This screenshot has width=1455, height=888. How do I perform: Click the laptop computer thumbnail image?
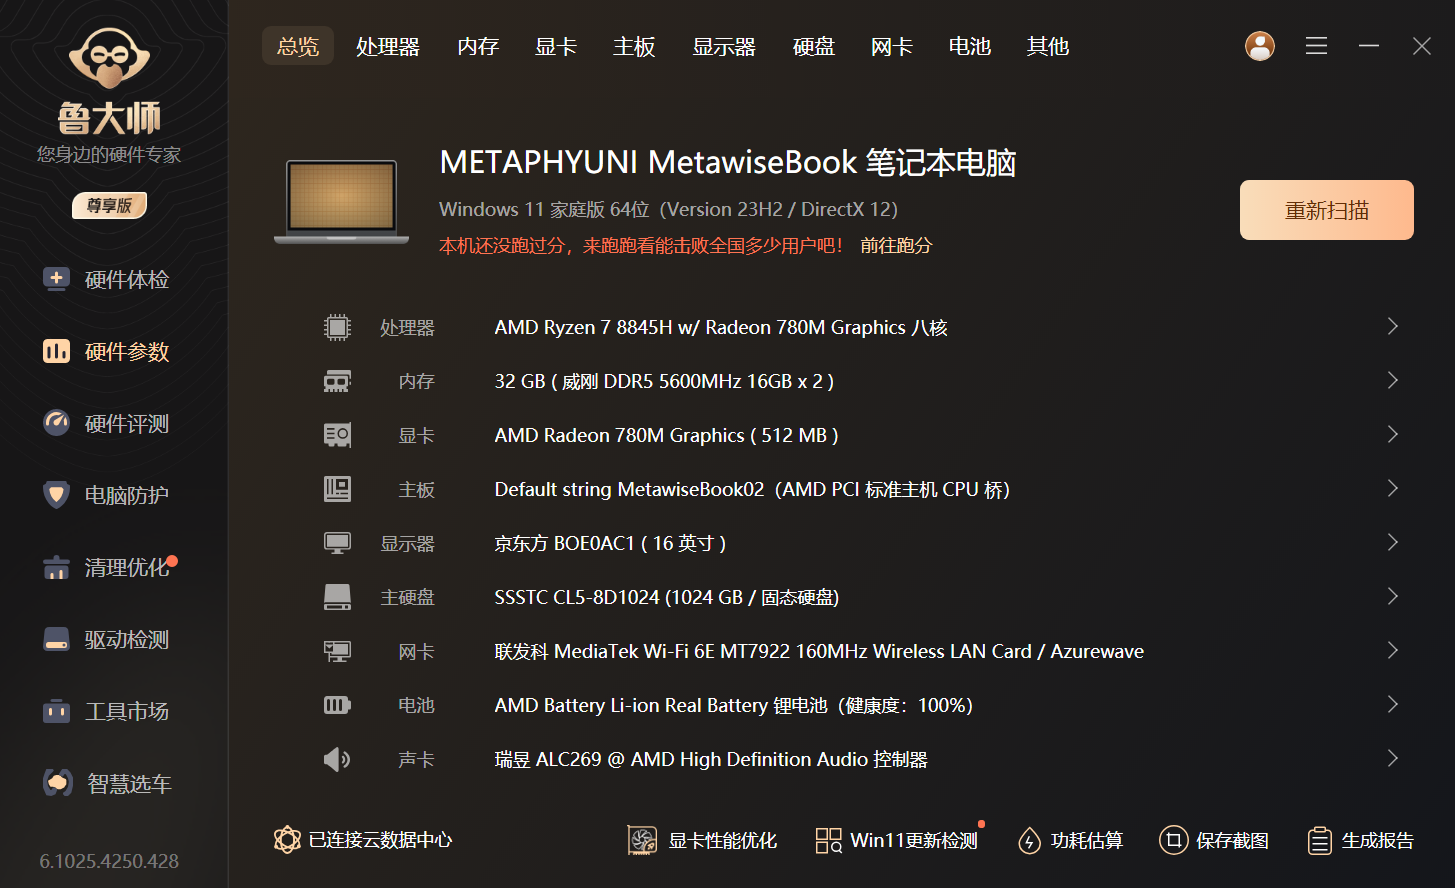[x=341, y=202]
